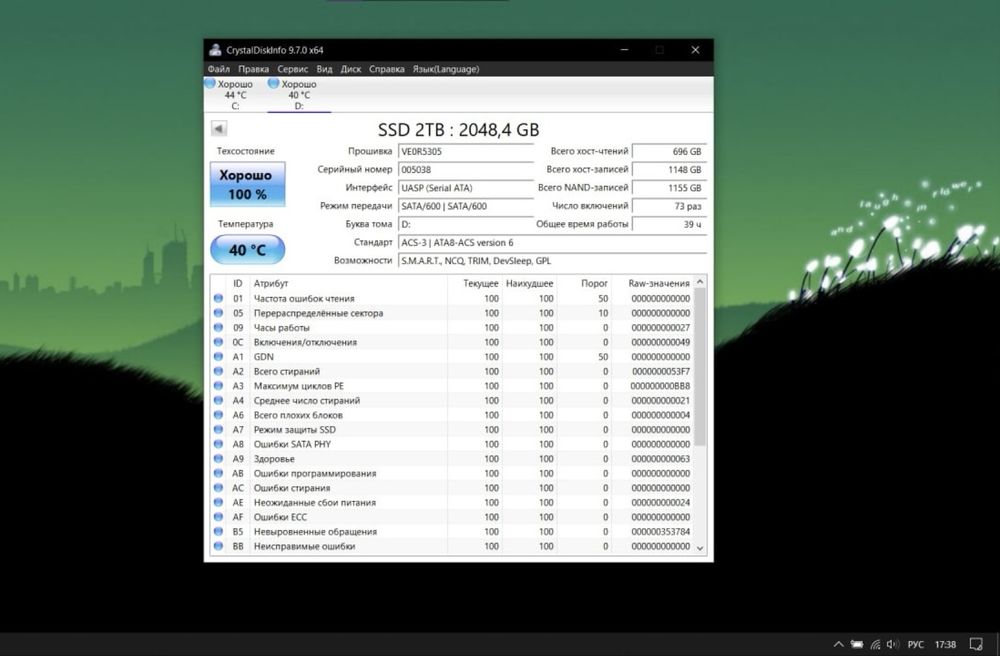Click the scroll down arrow of attribute list

coord(700,548)
